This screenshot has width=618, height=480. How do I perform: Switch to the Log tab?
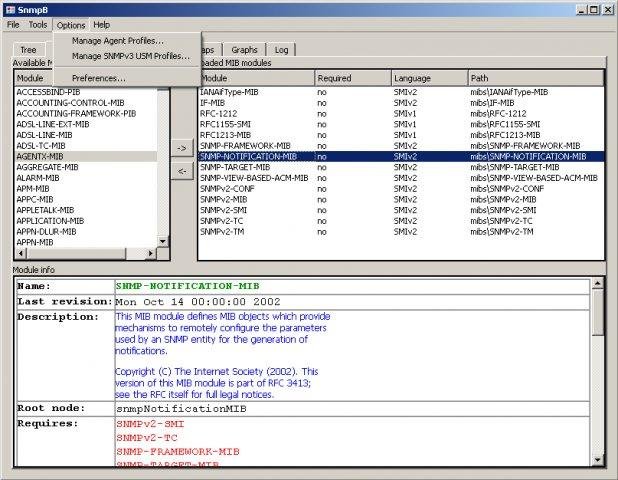pyautogui.click(x=281, y=49)
